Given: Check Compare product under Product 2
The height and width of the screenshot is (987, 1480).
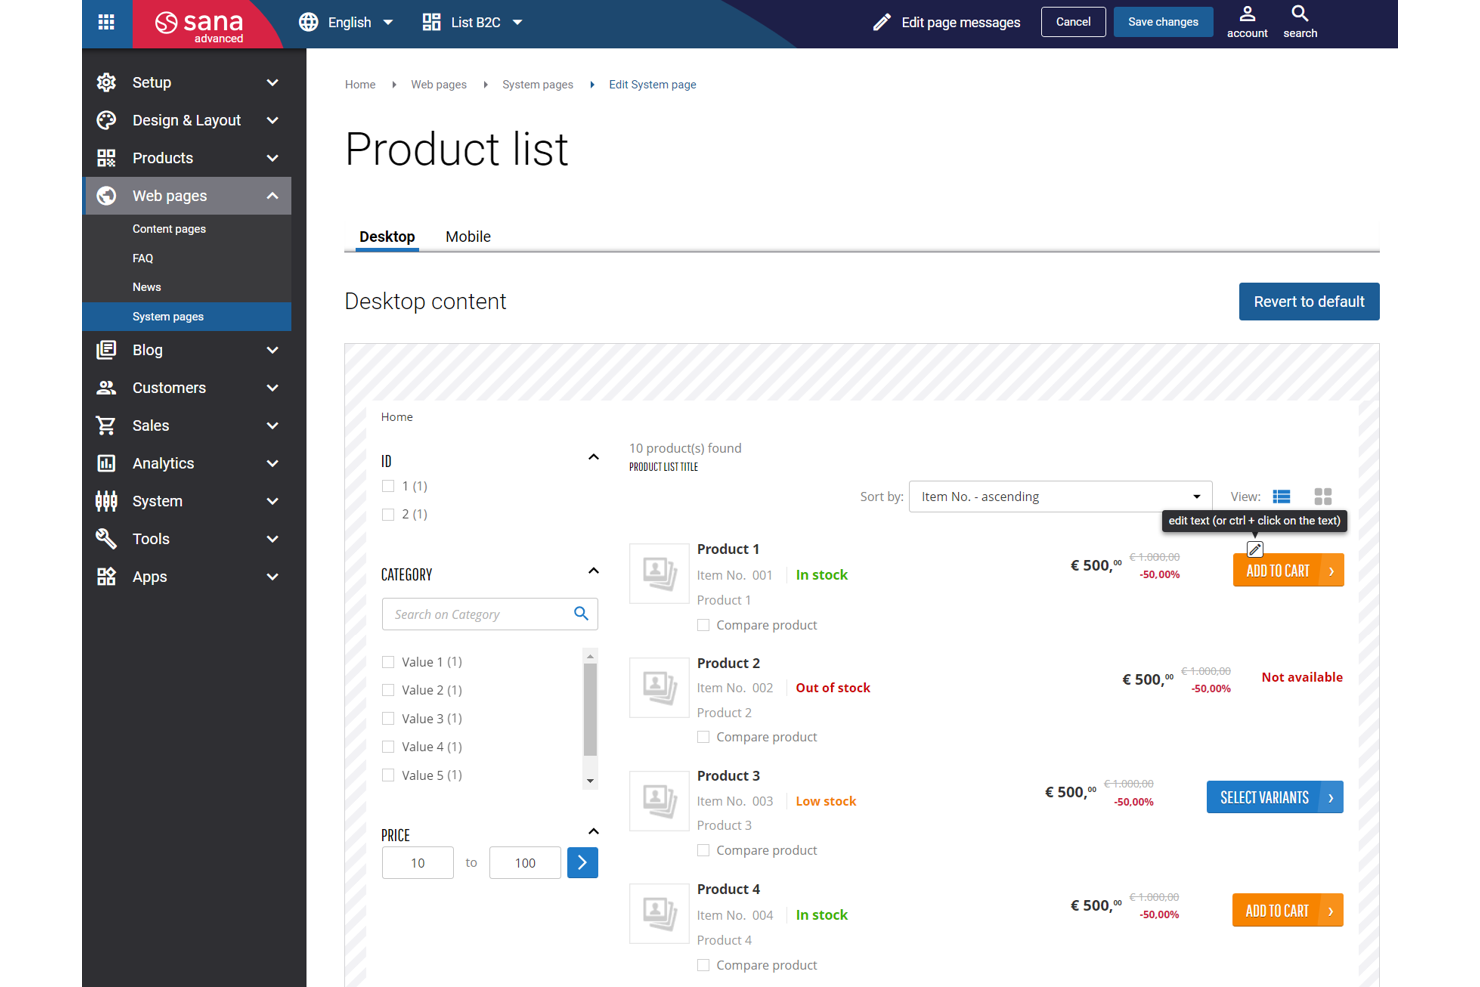Looking at the screenshot, I should (x=703, y=736).
